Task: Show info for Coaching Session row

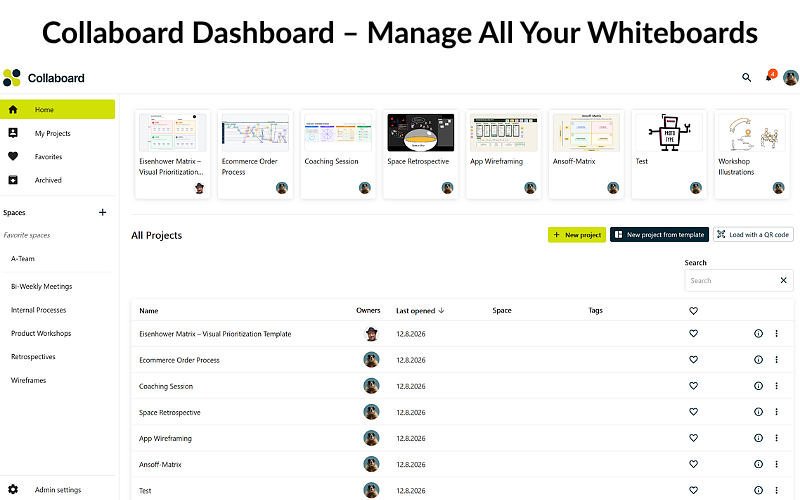Action: pos(759,386)
